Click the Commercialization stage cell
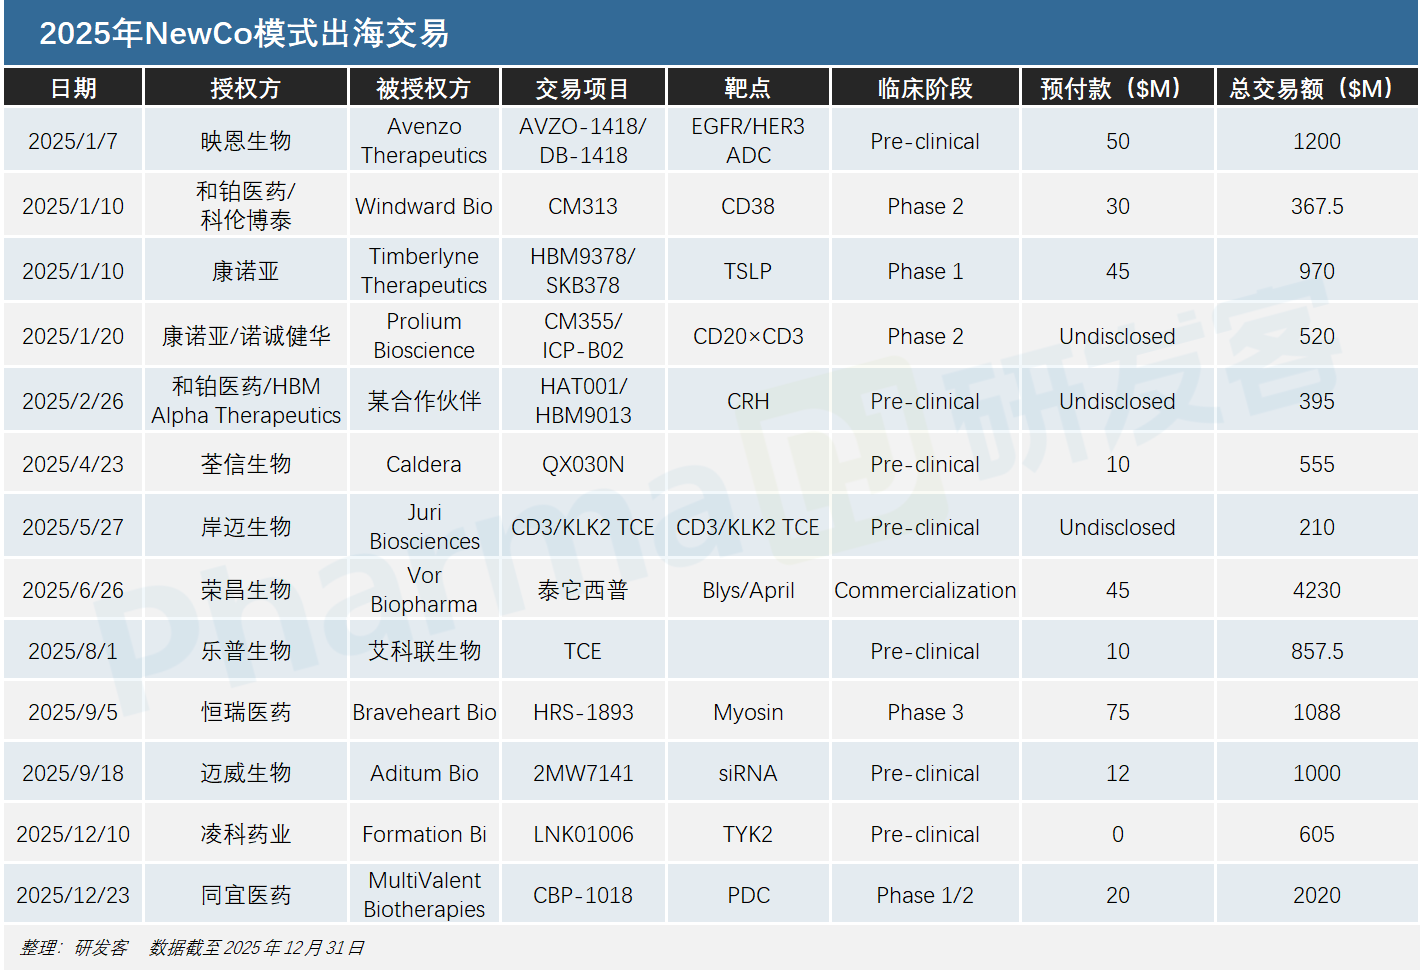Image resolution: width=1420 pixels, height=974 pixels. pos(924,590)
